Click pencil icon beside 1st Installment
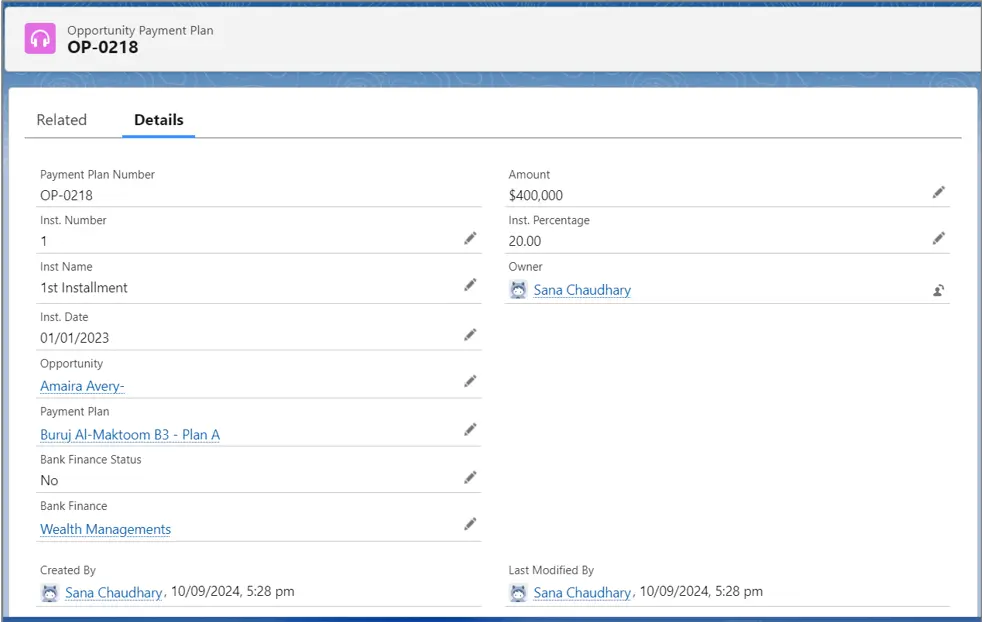Image resolution: width=982 pixels, height=622 pixels. point(470,285)
